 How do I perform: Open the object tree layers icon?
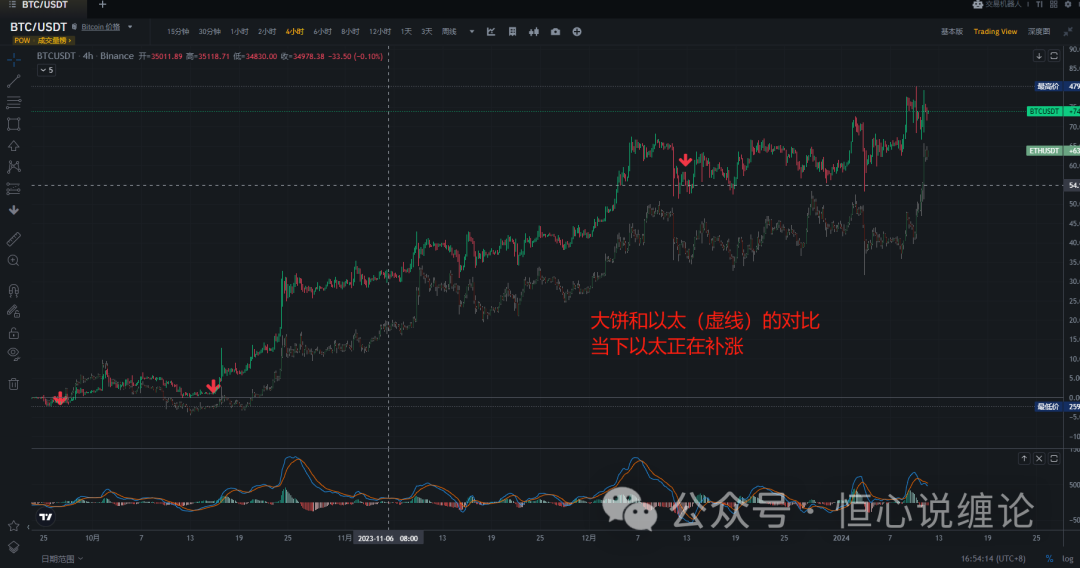pos(13,547)
